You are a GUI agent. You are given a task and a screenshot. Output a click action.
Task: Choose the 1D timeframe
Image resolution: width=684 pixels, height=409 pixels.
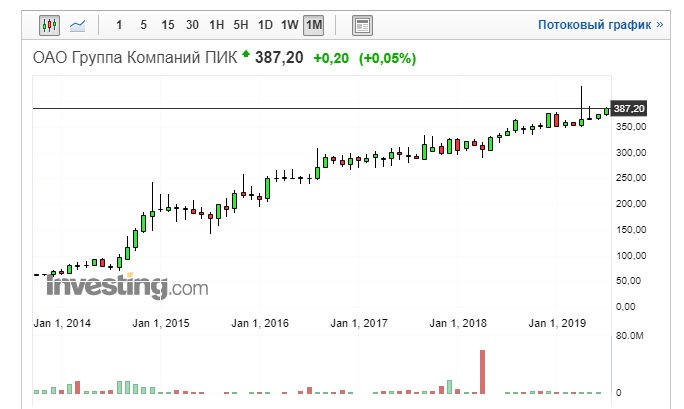pyautogui.click(x=265, y=25)
